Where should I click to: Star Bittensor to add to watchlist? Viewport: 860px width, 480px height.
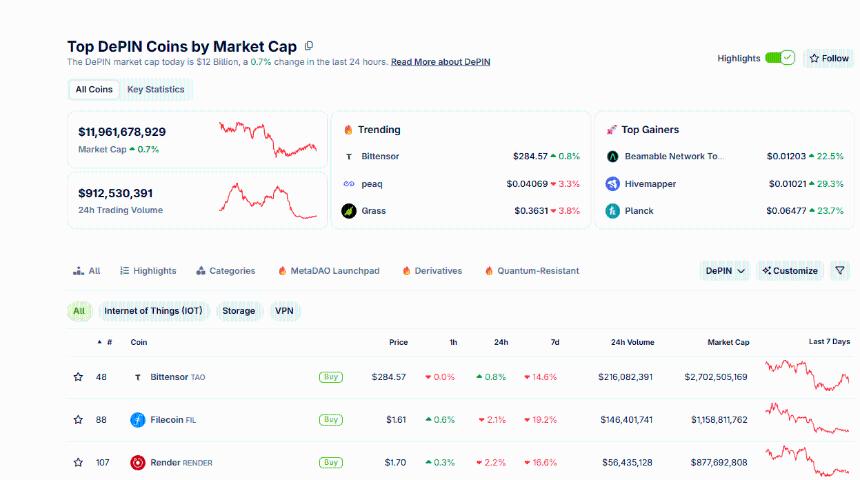(78, 377)
